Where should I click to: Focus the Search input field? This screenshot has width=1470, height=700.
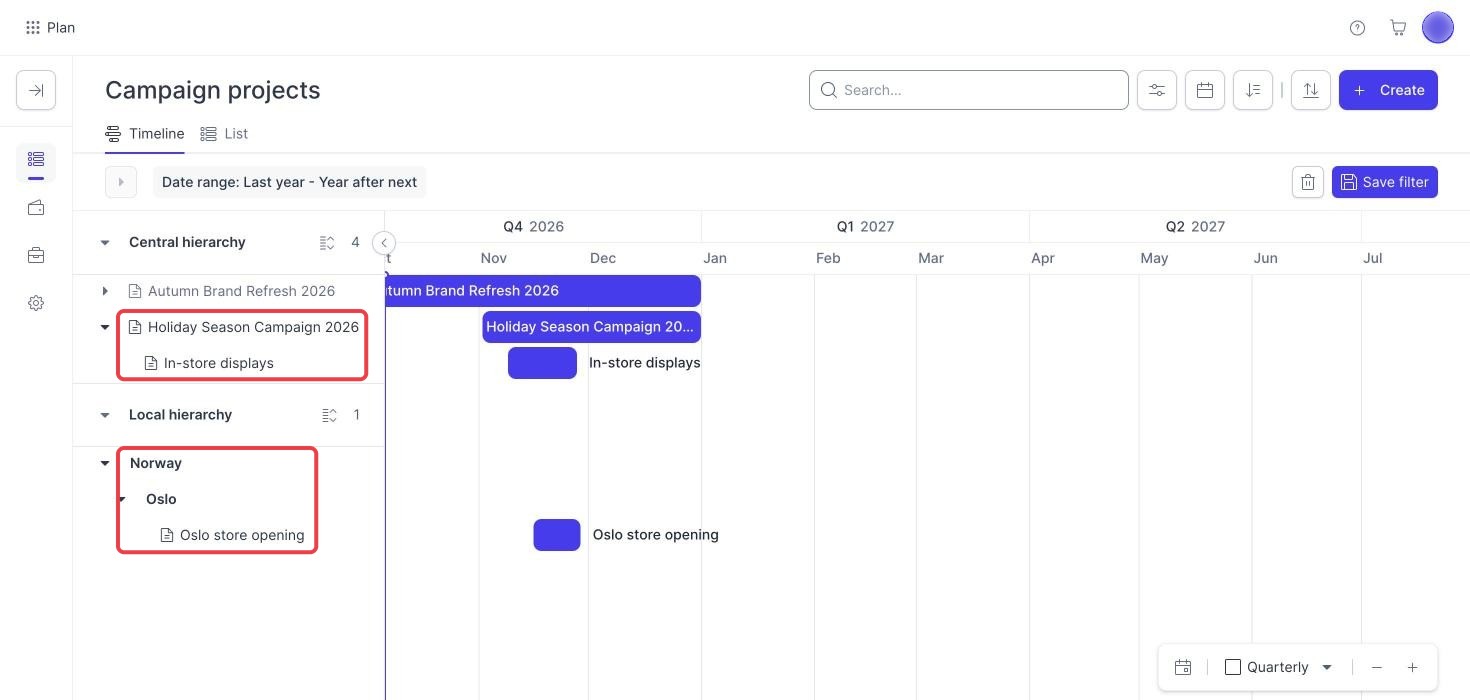[x=969, y=90]
